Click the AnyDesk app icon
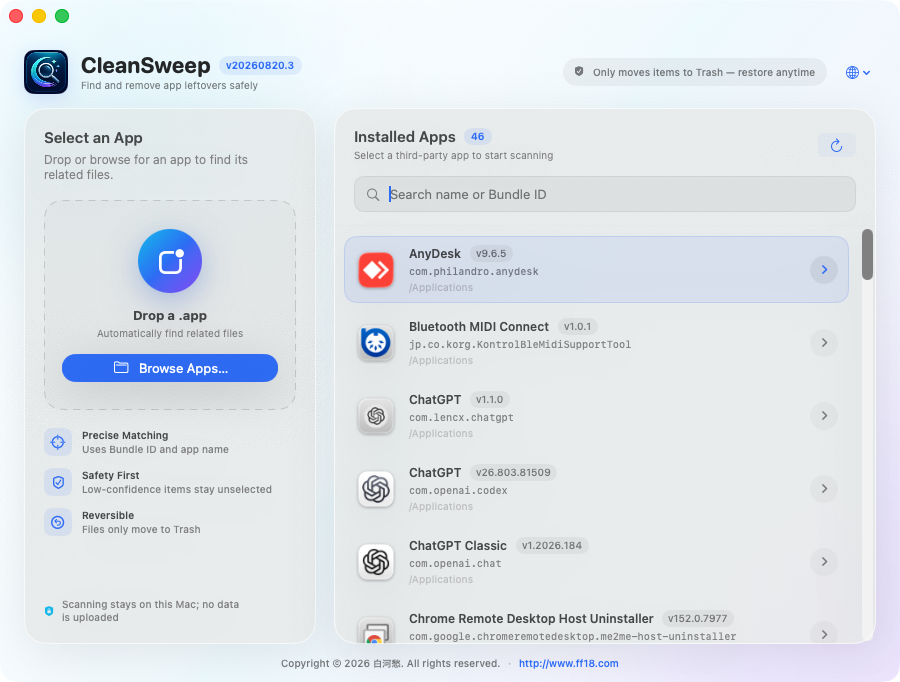This screenshot has height=682, width=900. (x=376, y=269)
